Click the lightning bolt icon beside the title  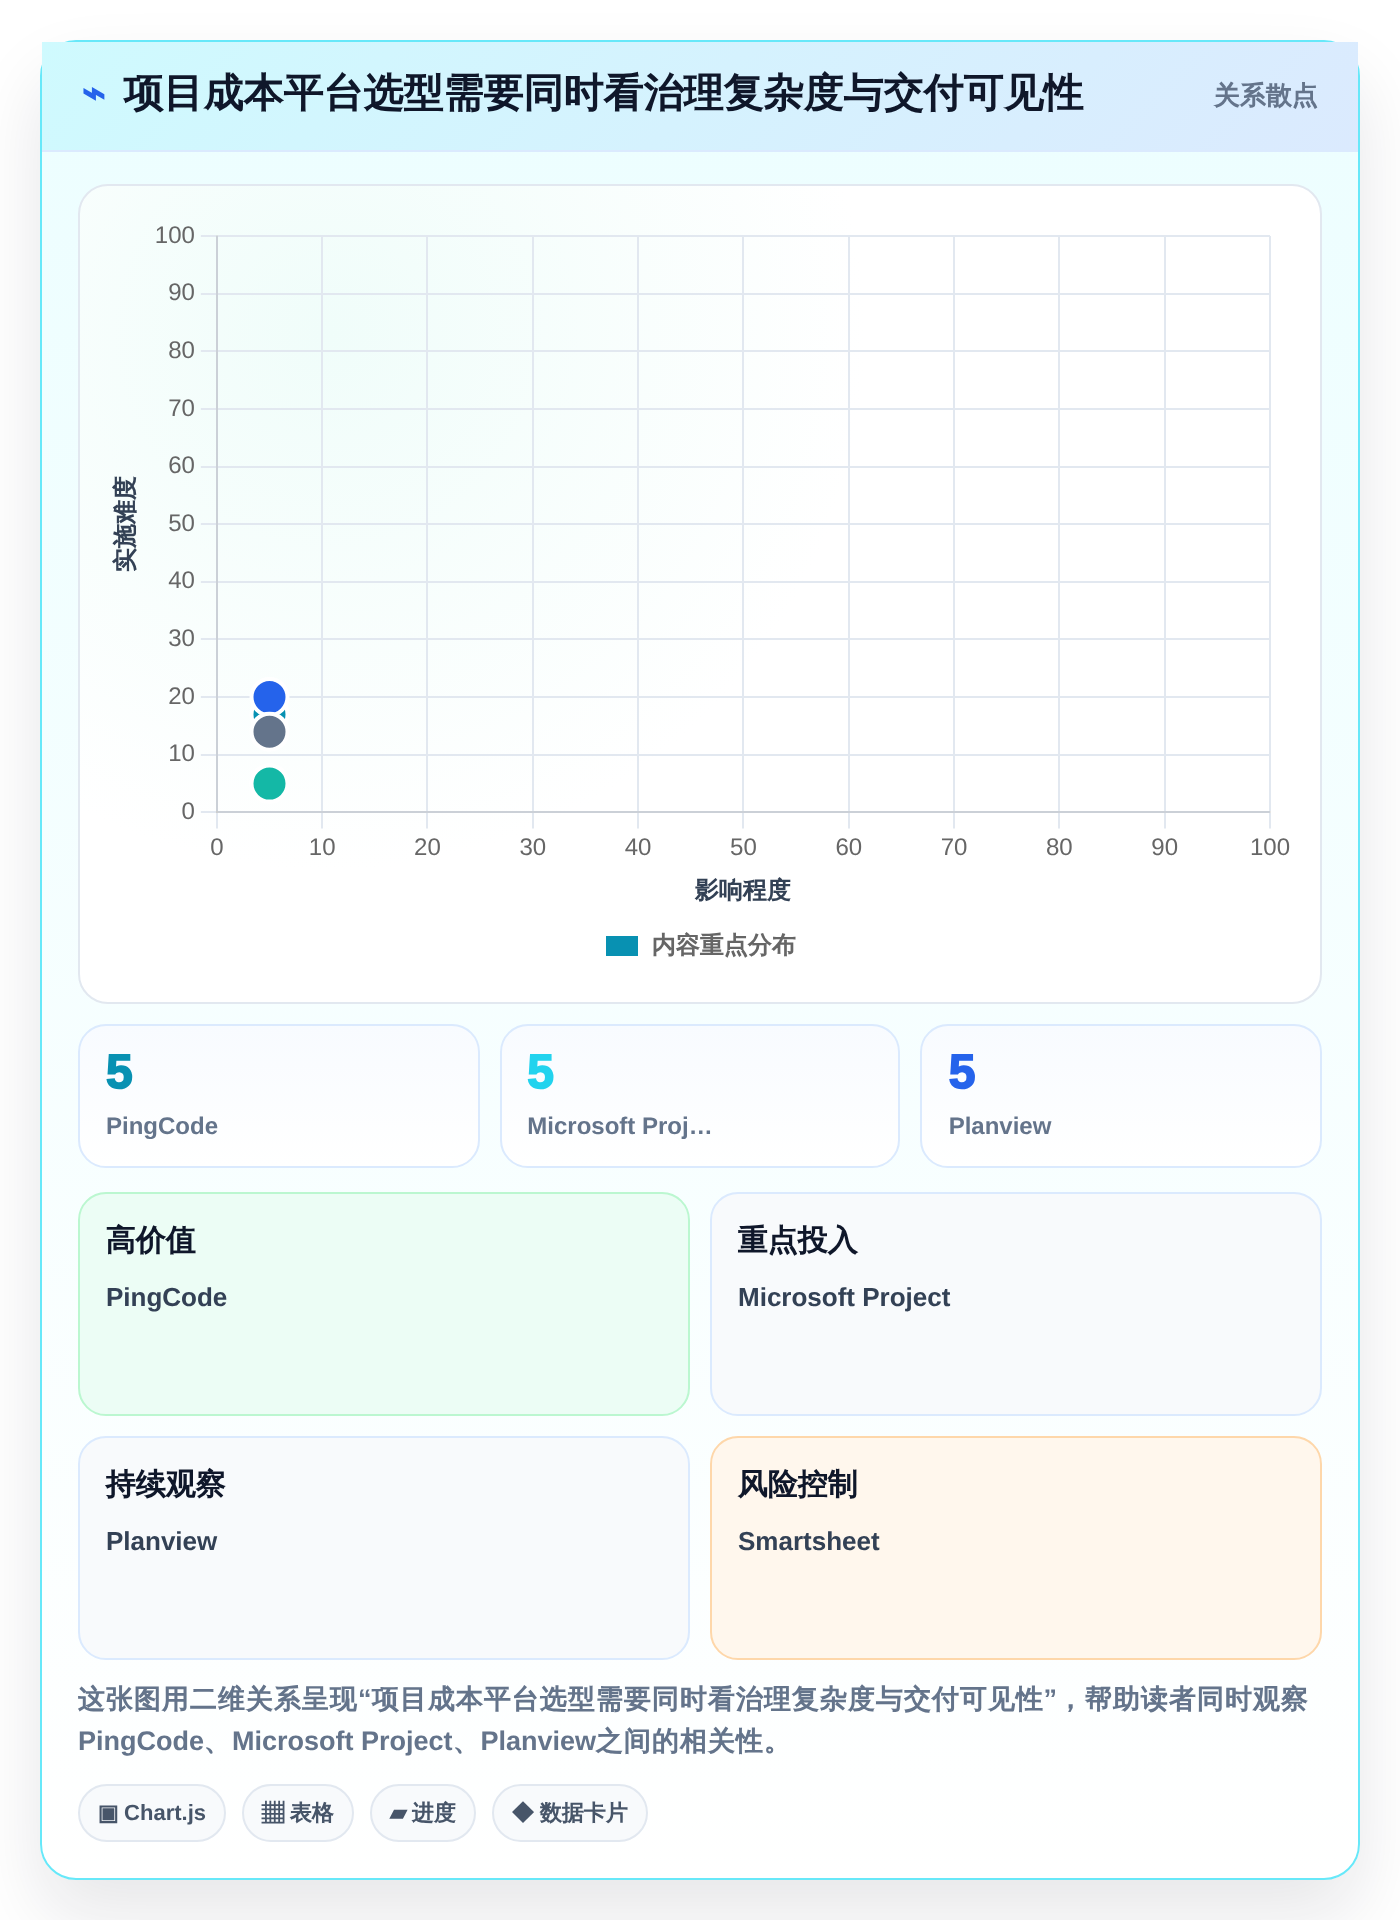click(x=93, y=95)
